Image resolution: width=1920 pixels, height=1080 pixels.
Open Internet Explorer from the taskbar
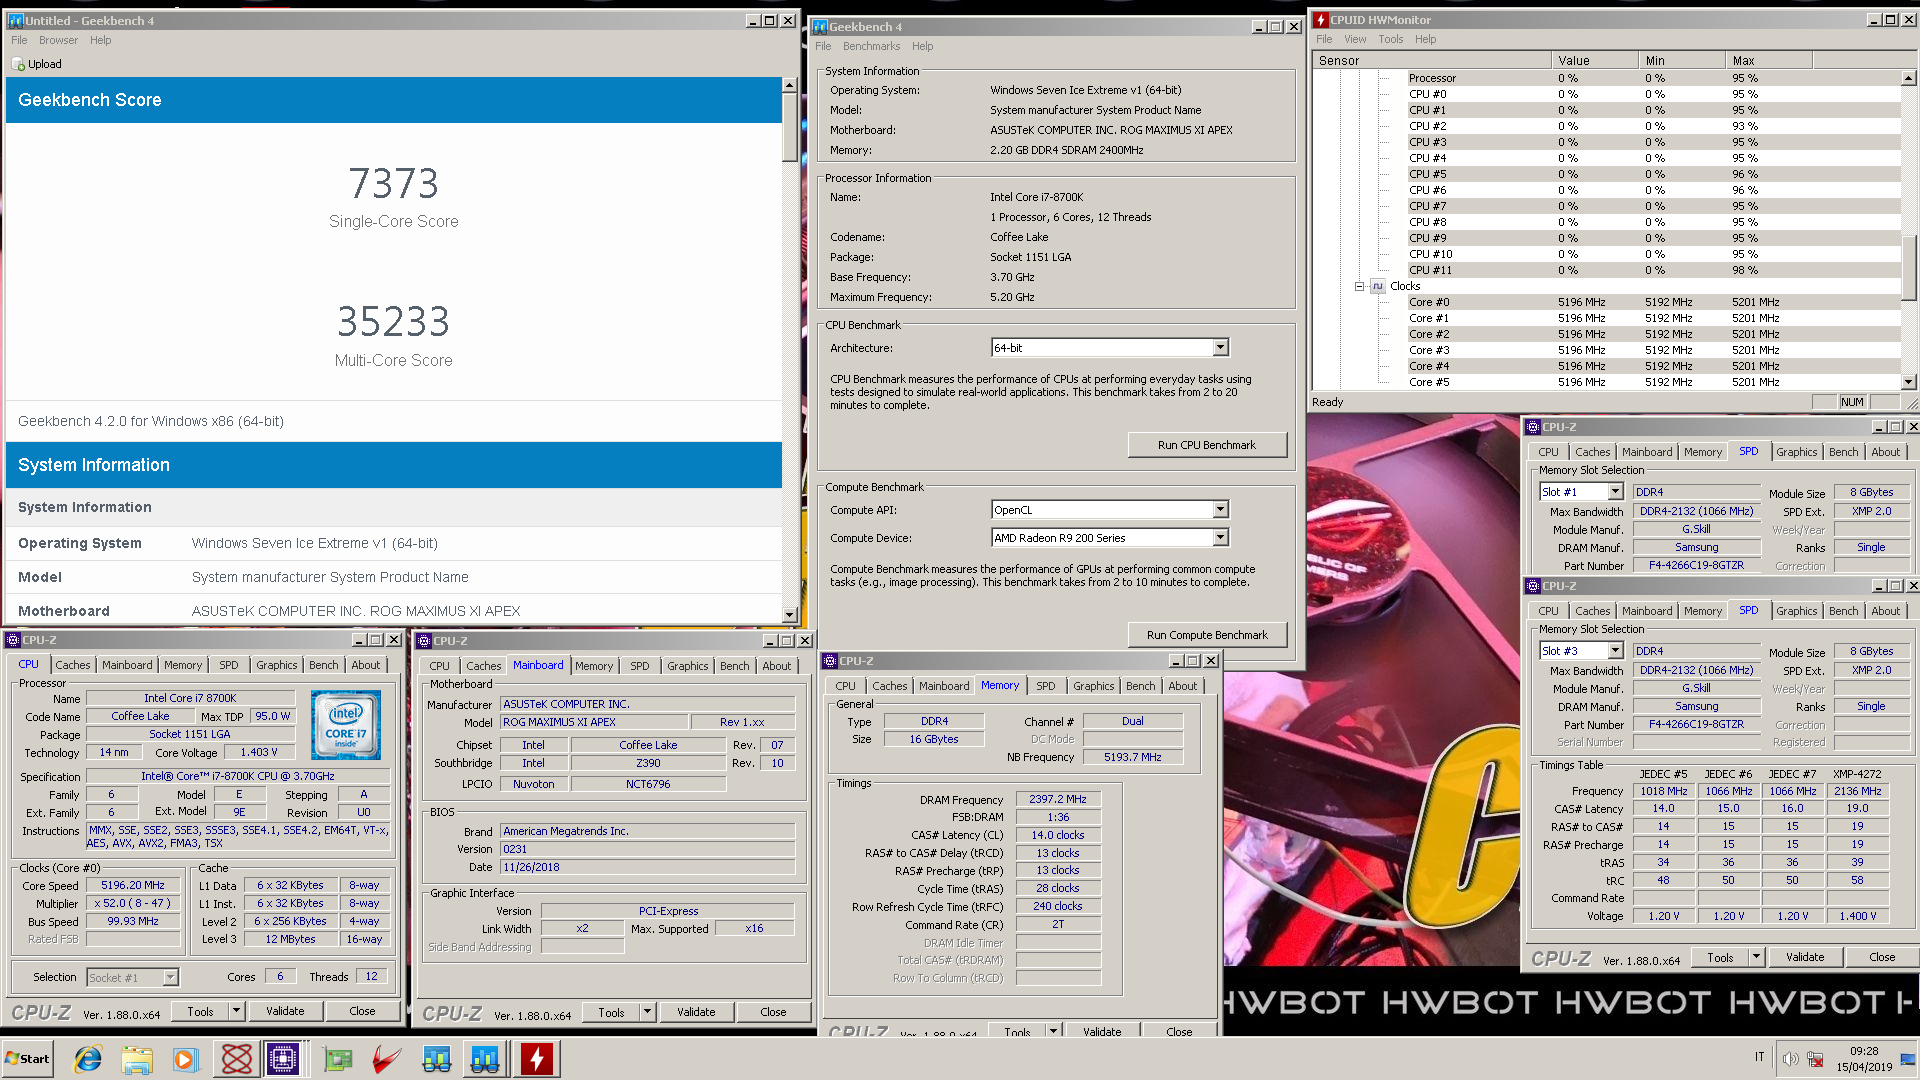point(88,1059)
